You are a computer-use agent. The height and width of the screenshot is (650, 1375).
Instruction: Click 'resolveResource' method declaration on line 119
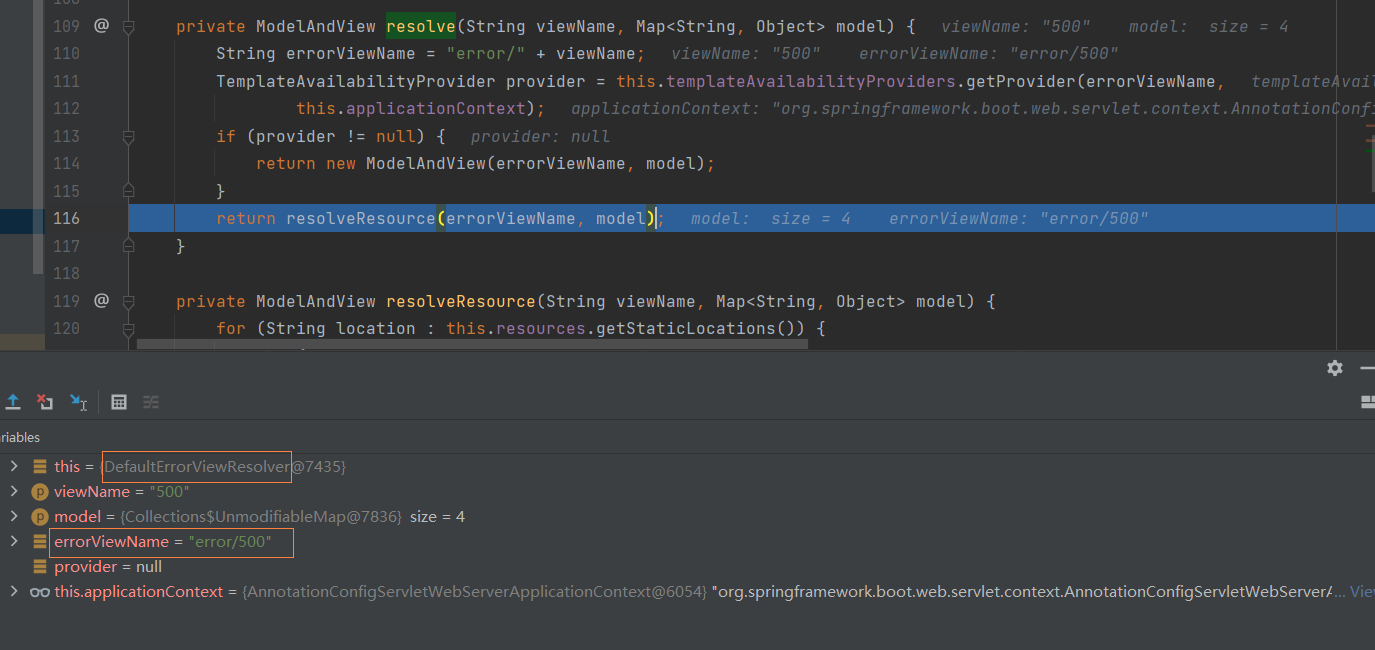461,301
